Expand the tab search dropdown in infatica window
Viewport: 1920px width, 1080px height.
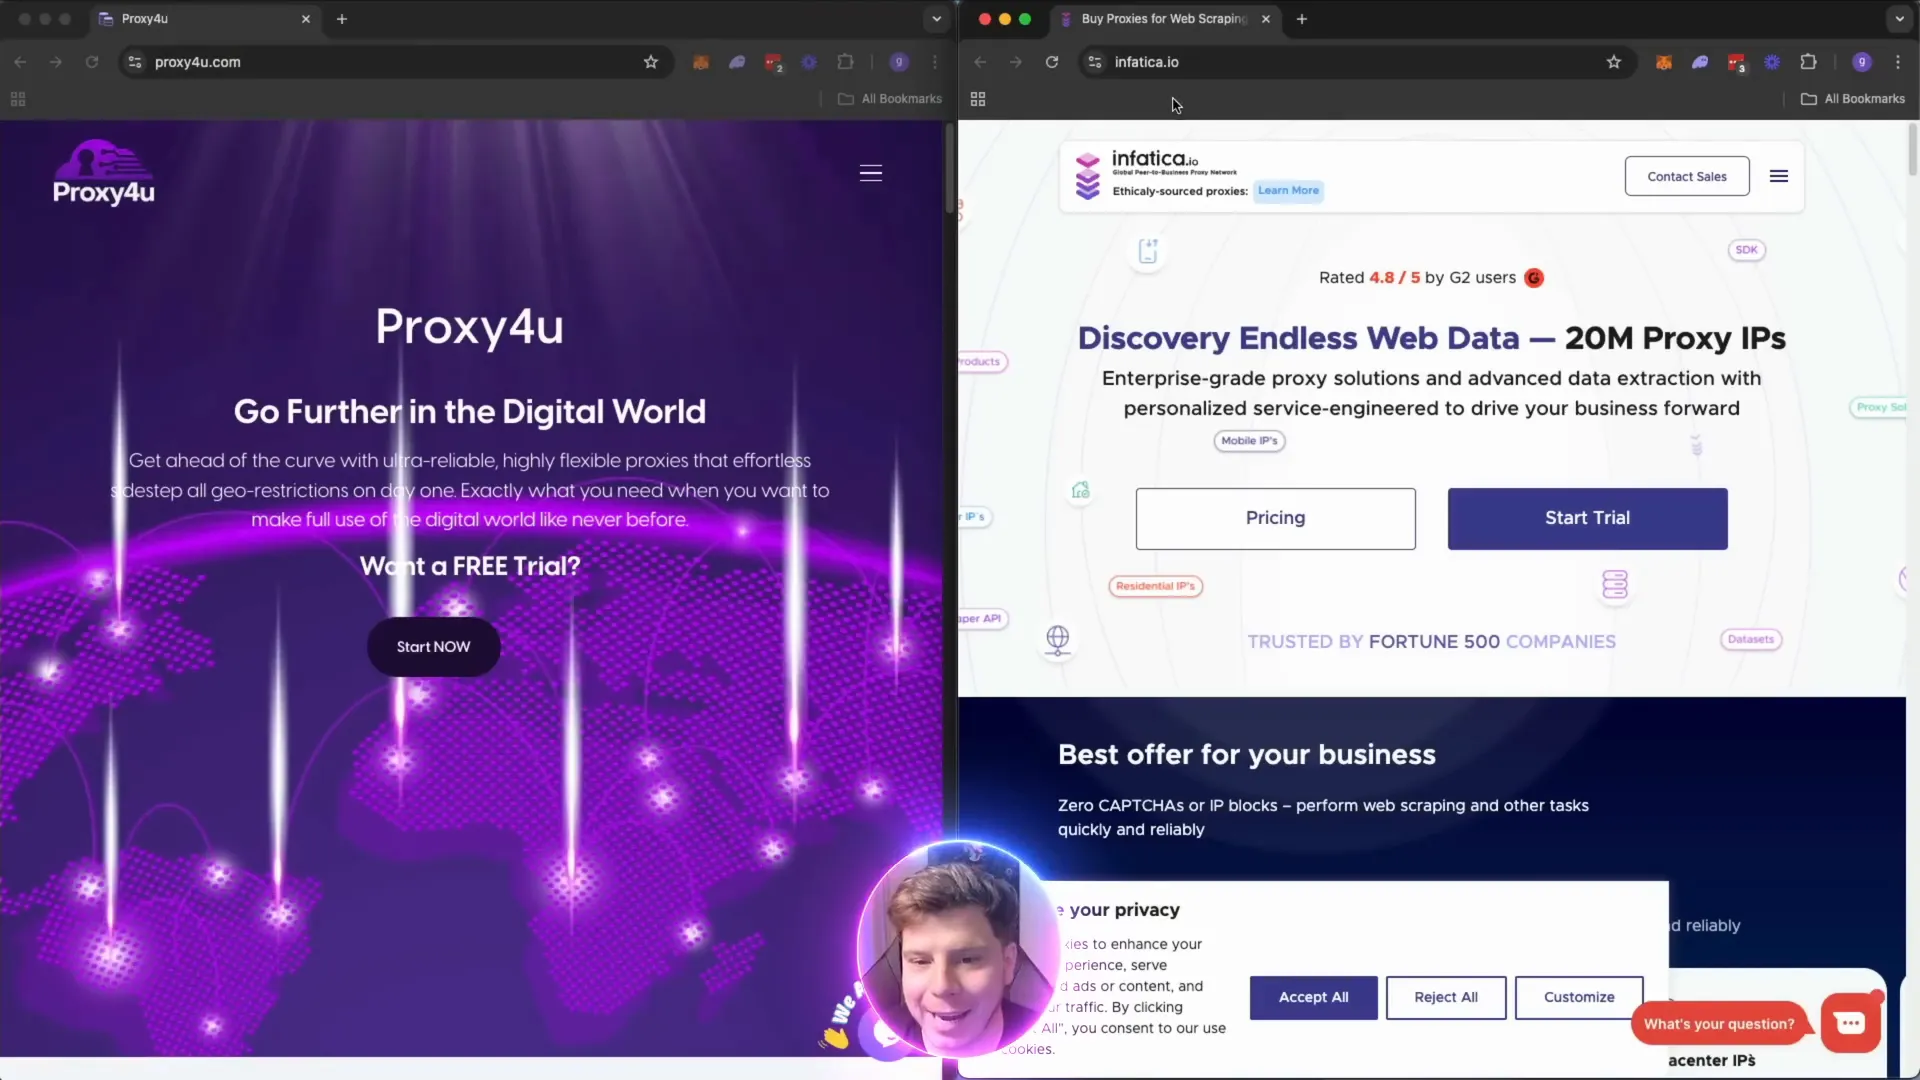pyautogui.click(x=1899, y=19)
